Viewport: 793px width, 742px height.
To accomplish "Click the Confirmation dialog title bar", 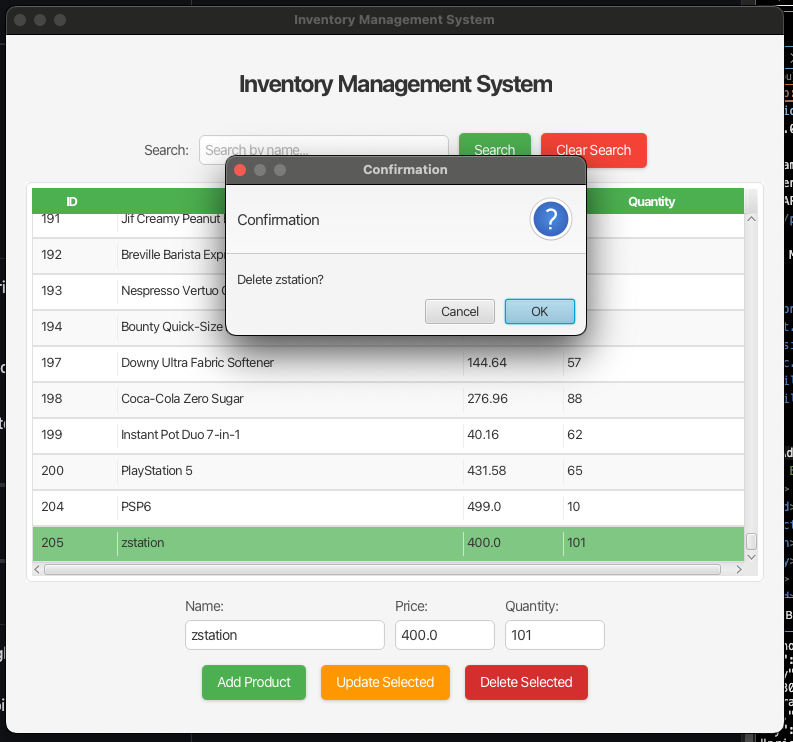I will tap(406, 170).
